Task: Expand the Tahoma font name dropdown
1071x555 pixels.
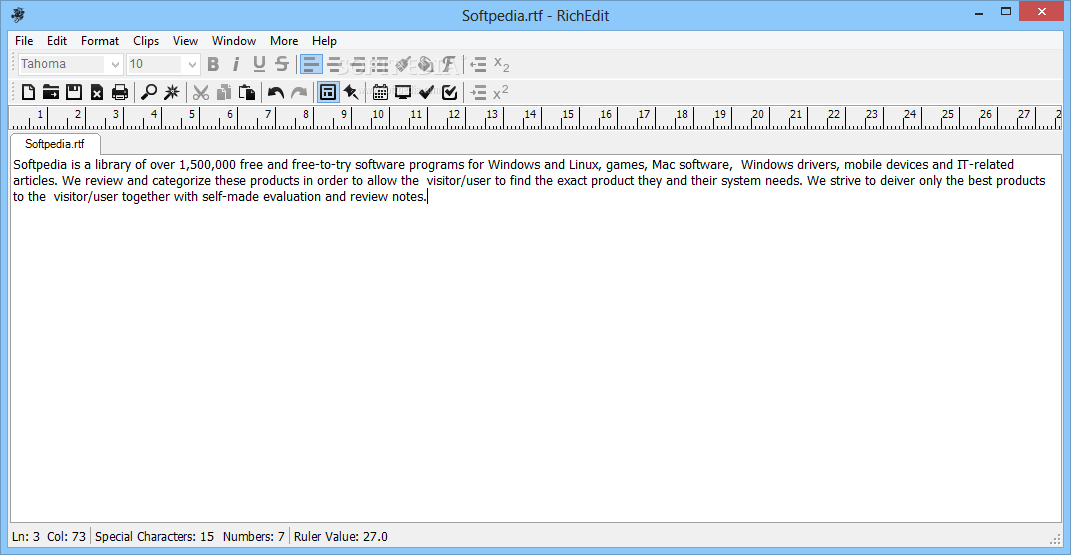Action: click(115, 64)
